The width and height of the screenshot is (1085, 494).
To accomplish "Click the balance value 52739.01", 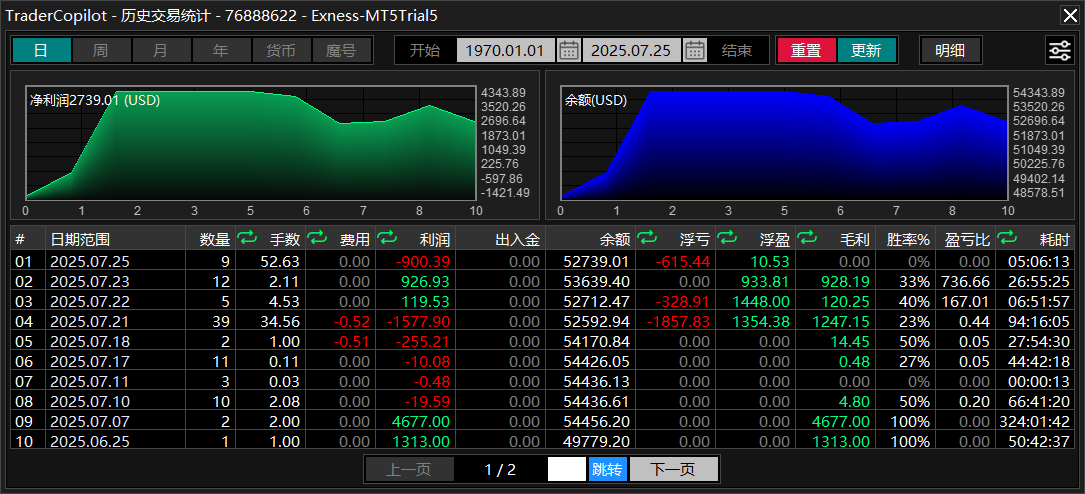I will tap(596, 262).
